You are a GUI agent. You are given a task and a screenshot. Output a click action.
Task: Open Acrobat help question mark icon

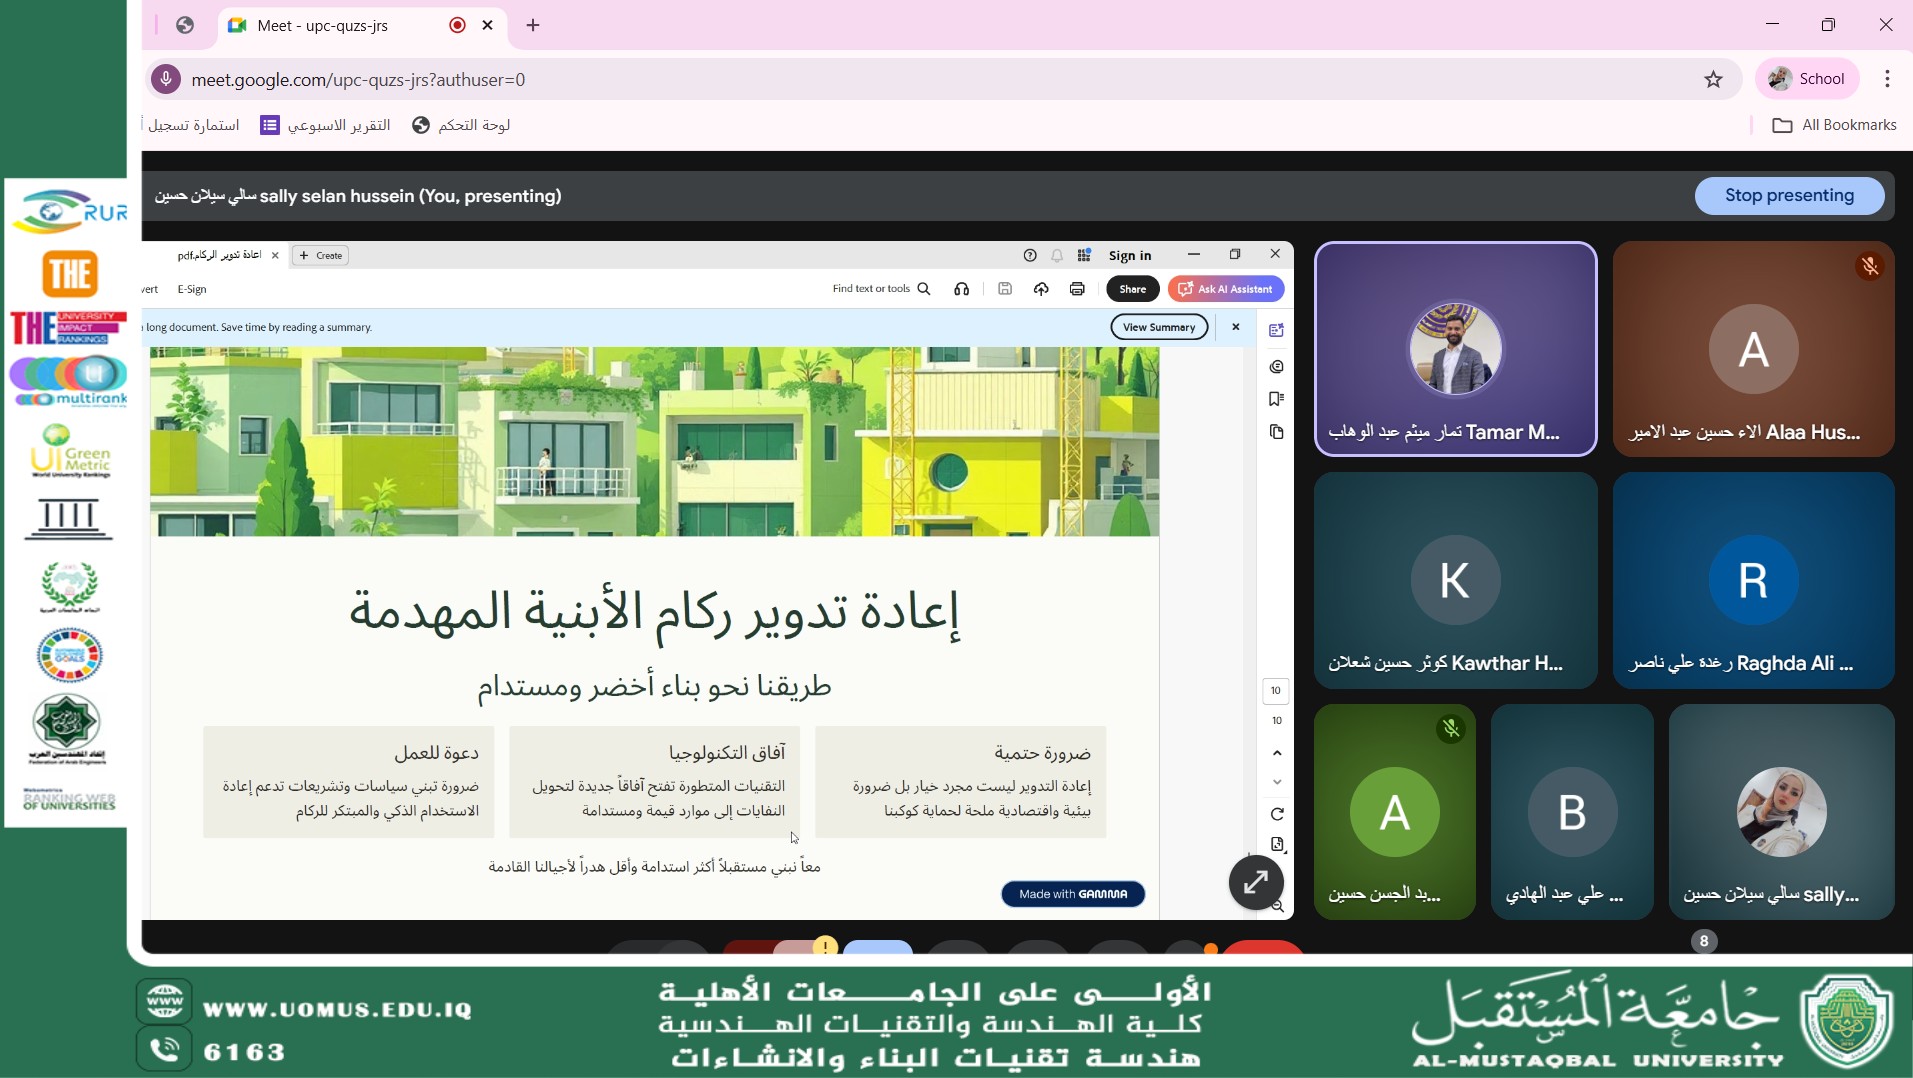(x=1030, y=255)
